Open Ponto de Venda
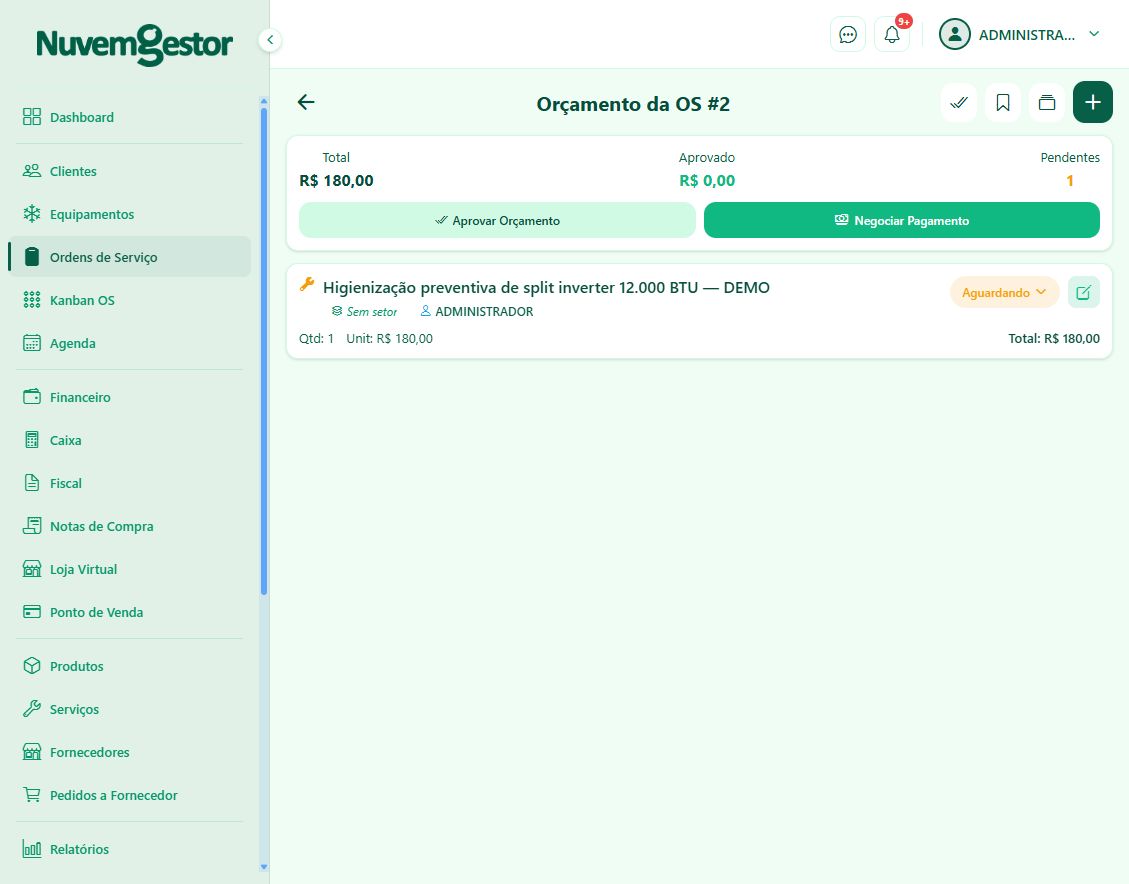The width and height of the screenshot is (1129, 884). pyautogui.click(x=130, y=613)
